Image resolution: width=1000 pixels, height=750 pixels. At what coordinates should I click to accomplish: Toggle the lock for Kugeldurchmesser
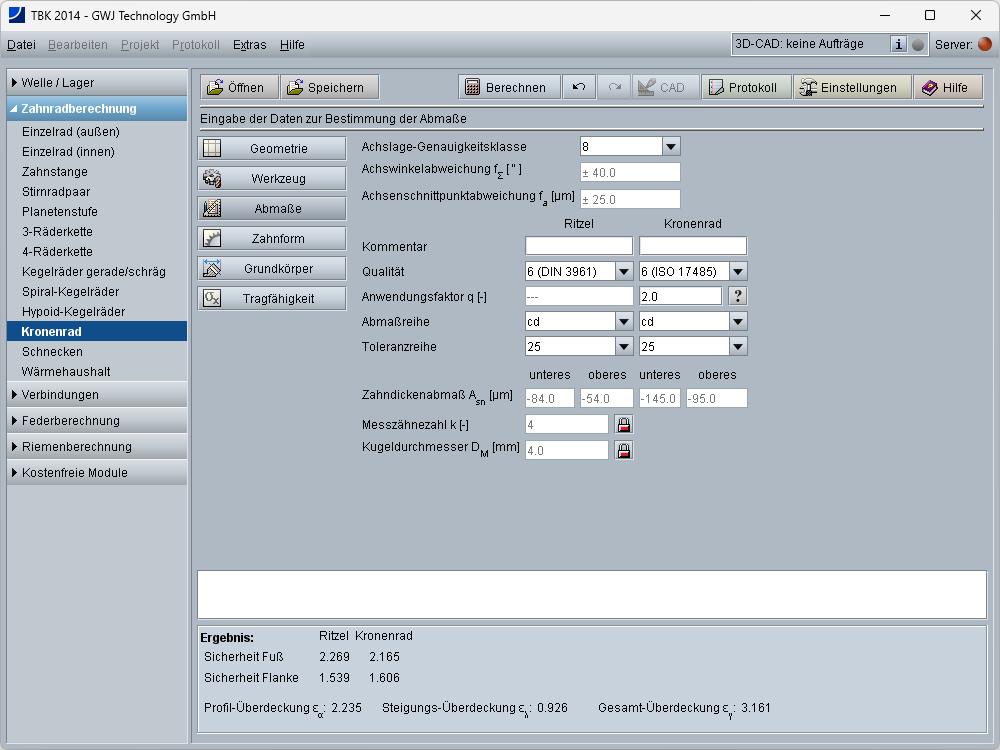pyautogui.click(x=624, y=450)
